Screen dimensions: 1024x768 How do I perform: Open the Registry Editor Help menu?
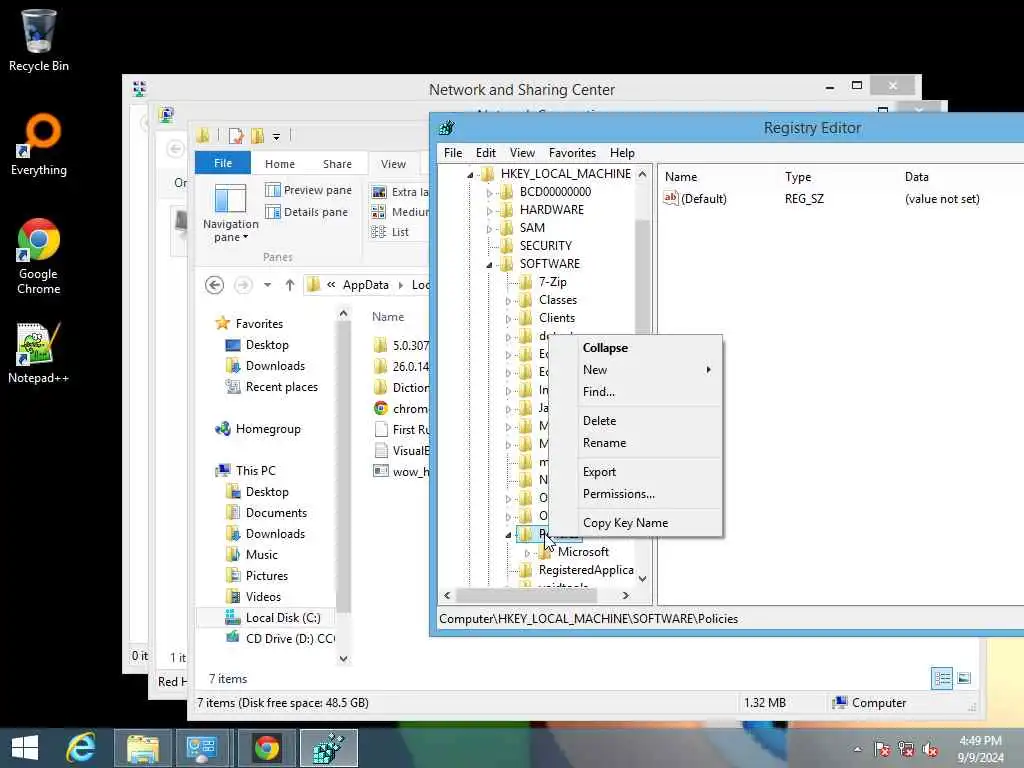click(x=622, y=153)
